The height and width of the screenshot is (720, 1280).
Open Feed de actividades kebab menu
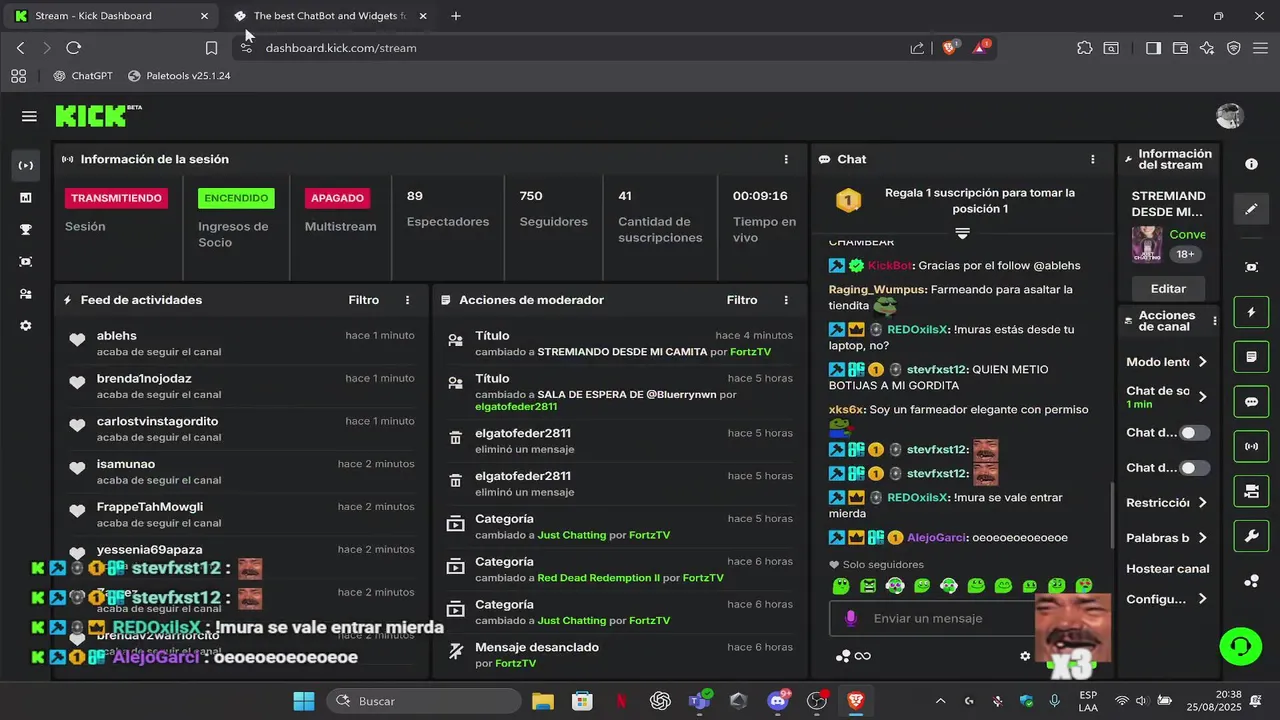[x=407, y=300]
